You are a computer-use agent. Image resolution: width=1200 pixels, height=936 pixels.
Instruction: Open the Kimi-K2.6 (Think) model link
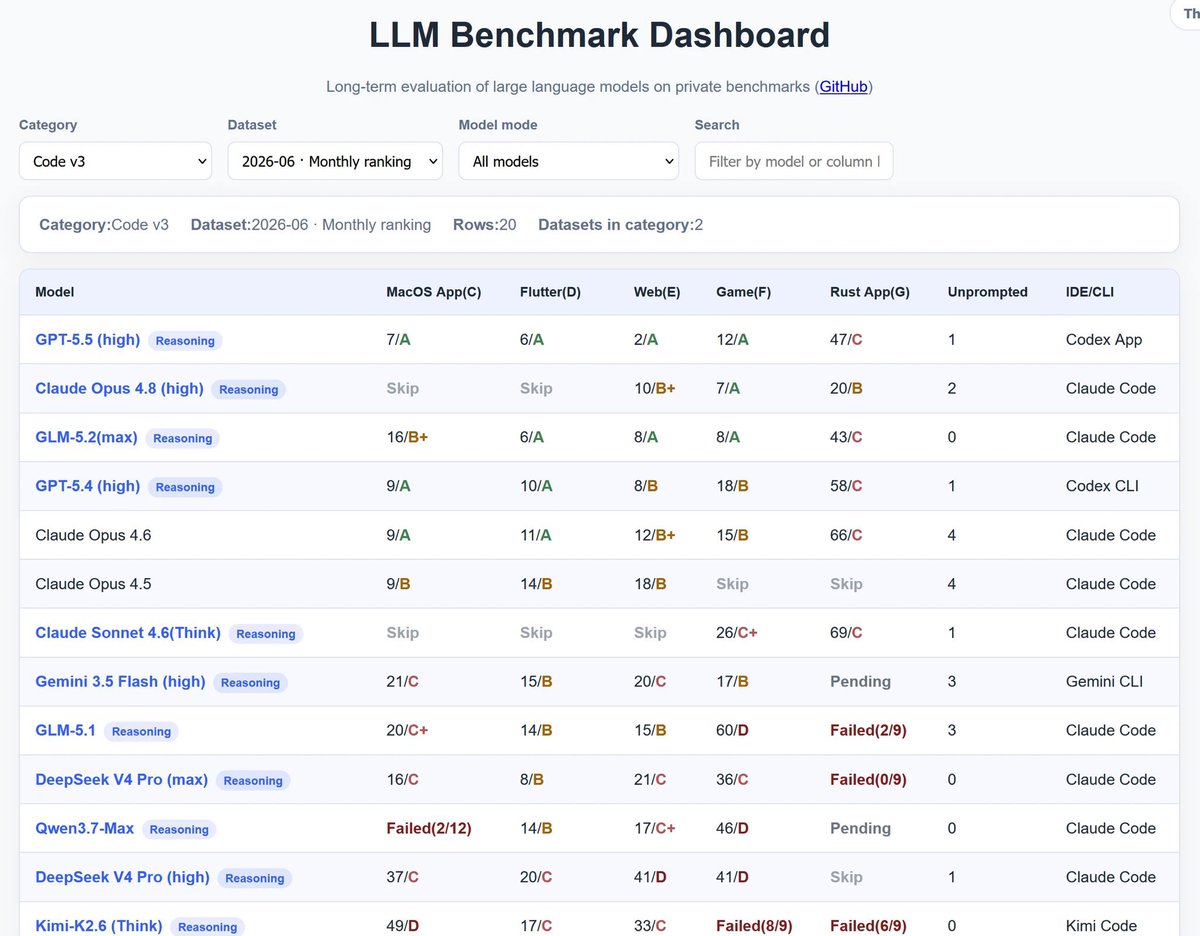click(x=98, y=926)
